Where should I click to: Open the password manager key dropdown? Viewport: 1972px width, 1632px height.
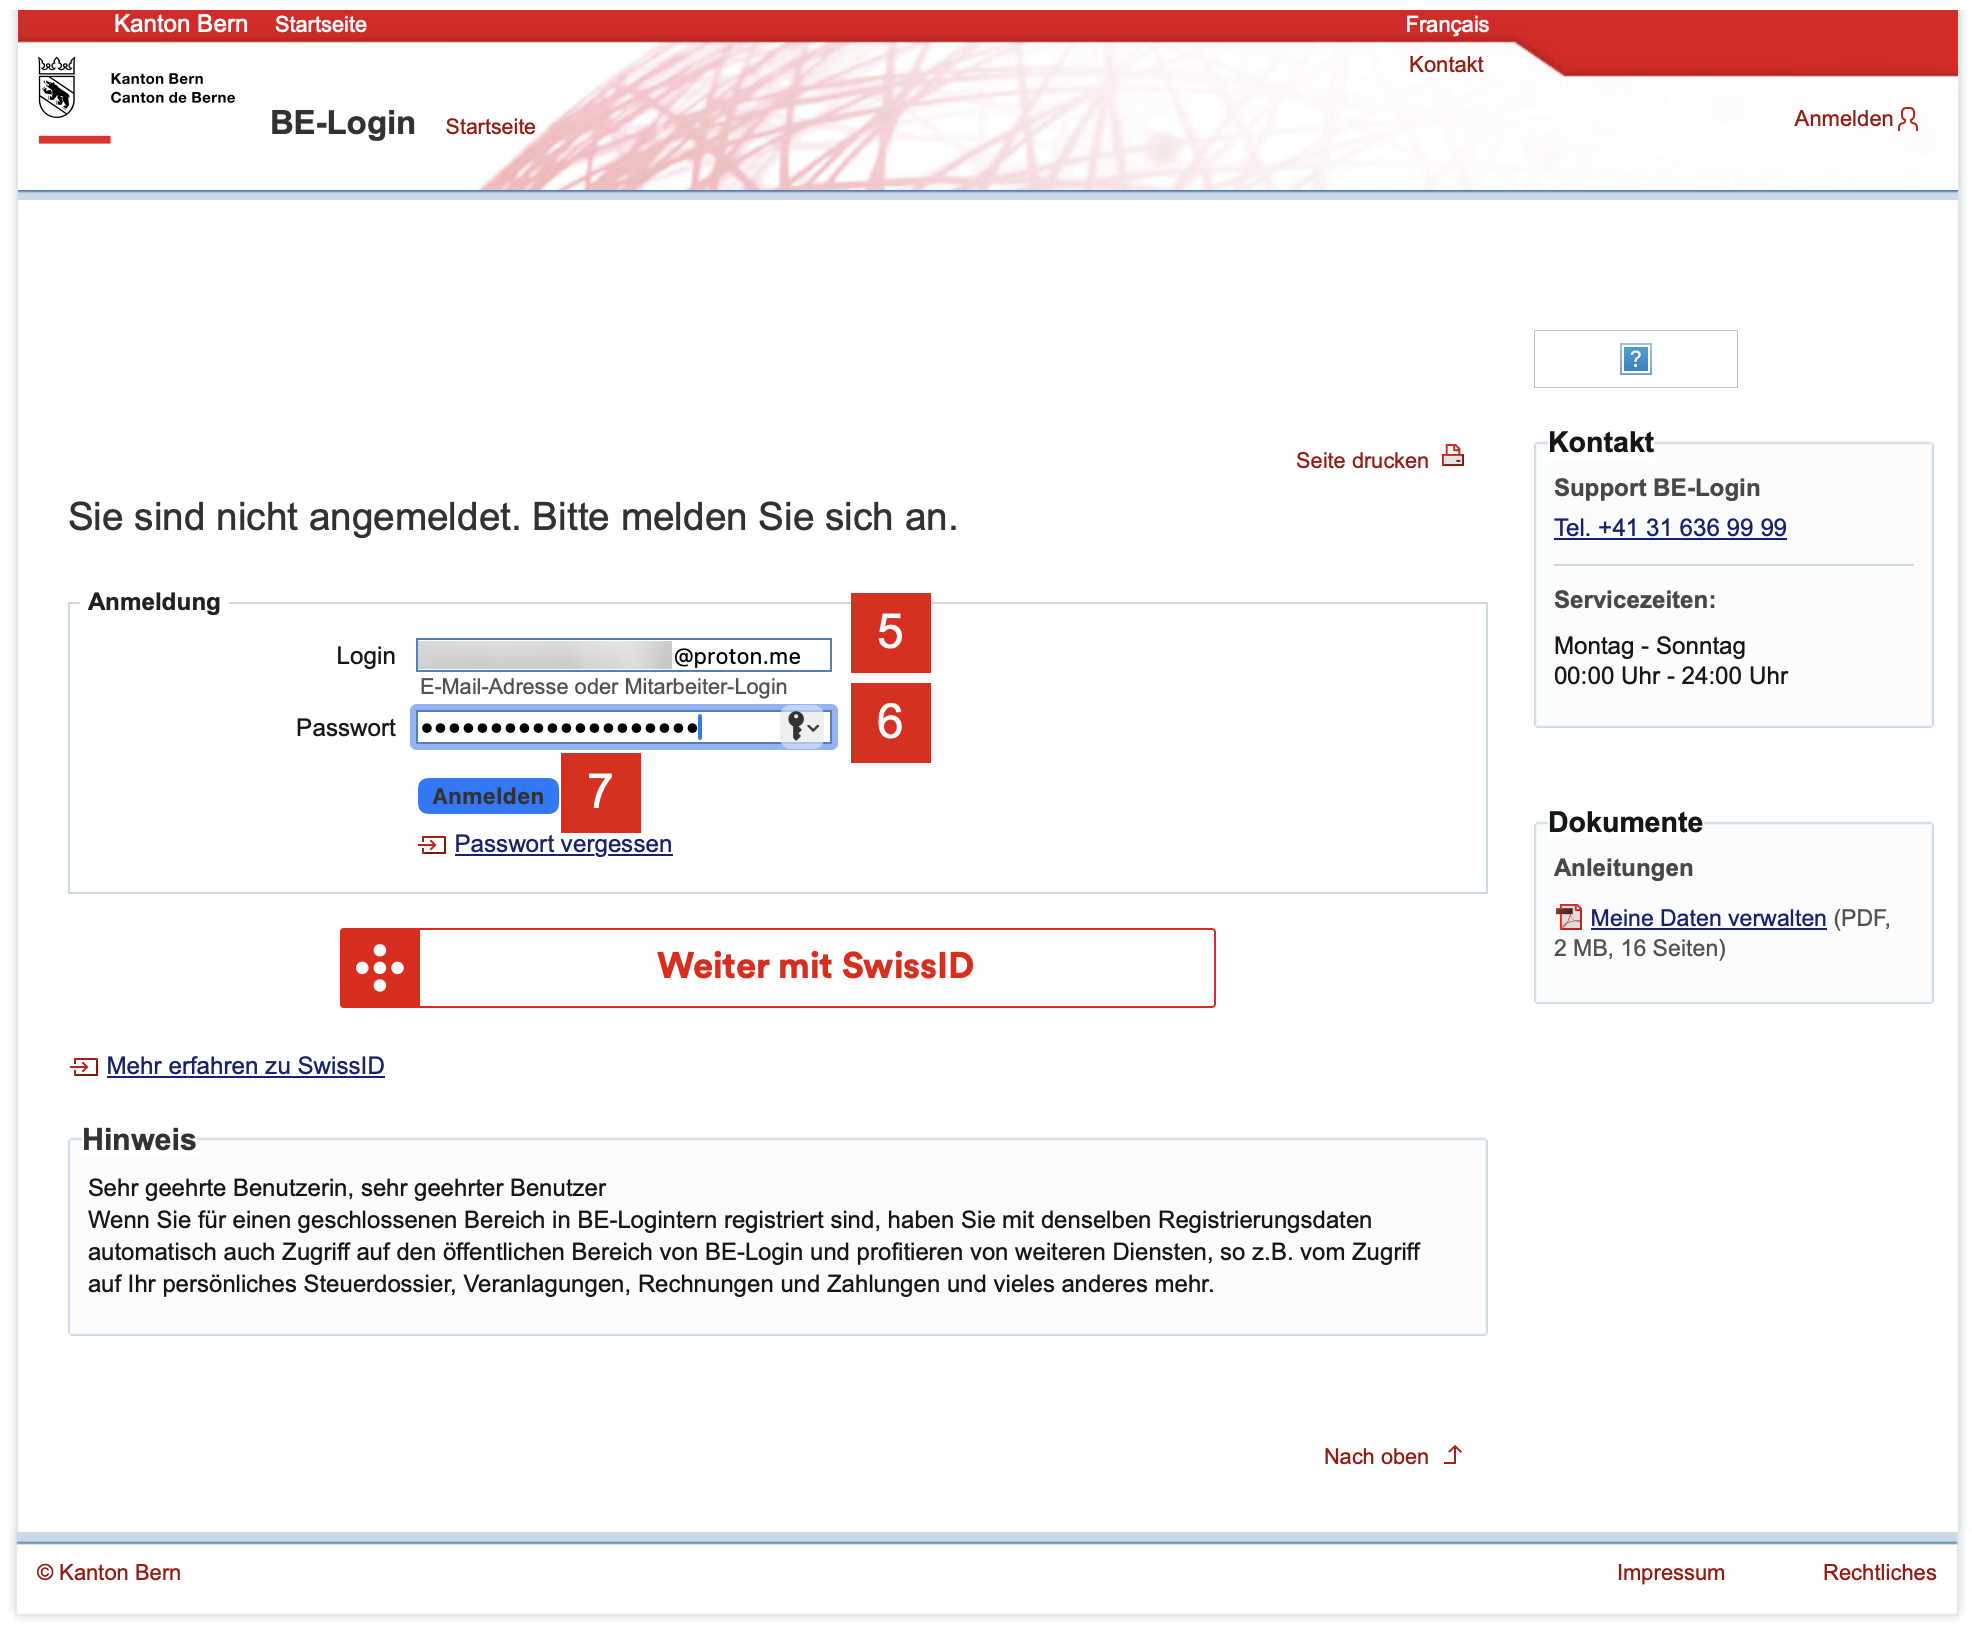[803, 727]
